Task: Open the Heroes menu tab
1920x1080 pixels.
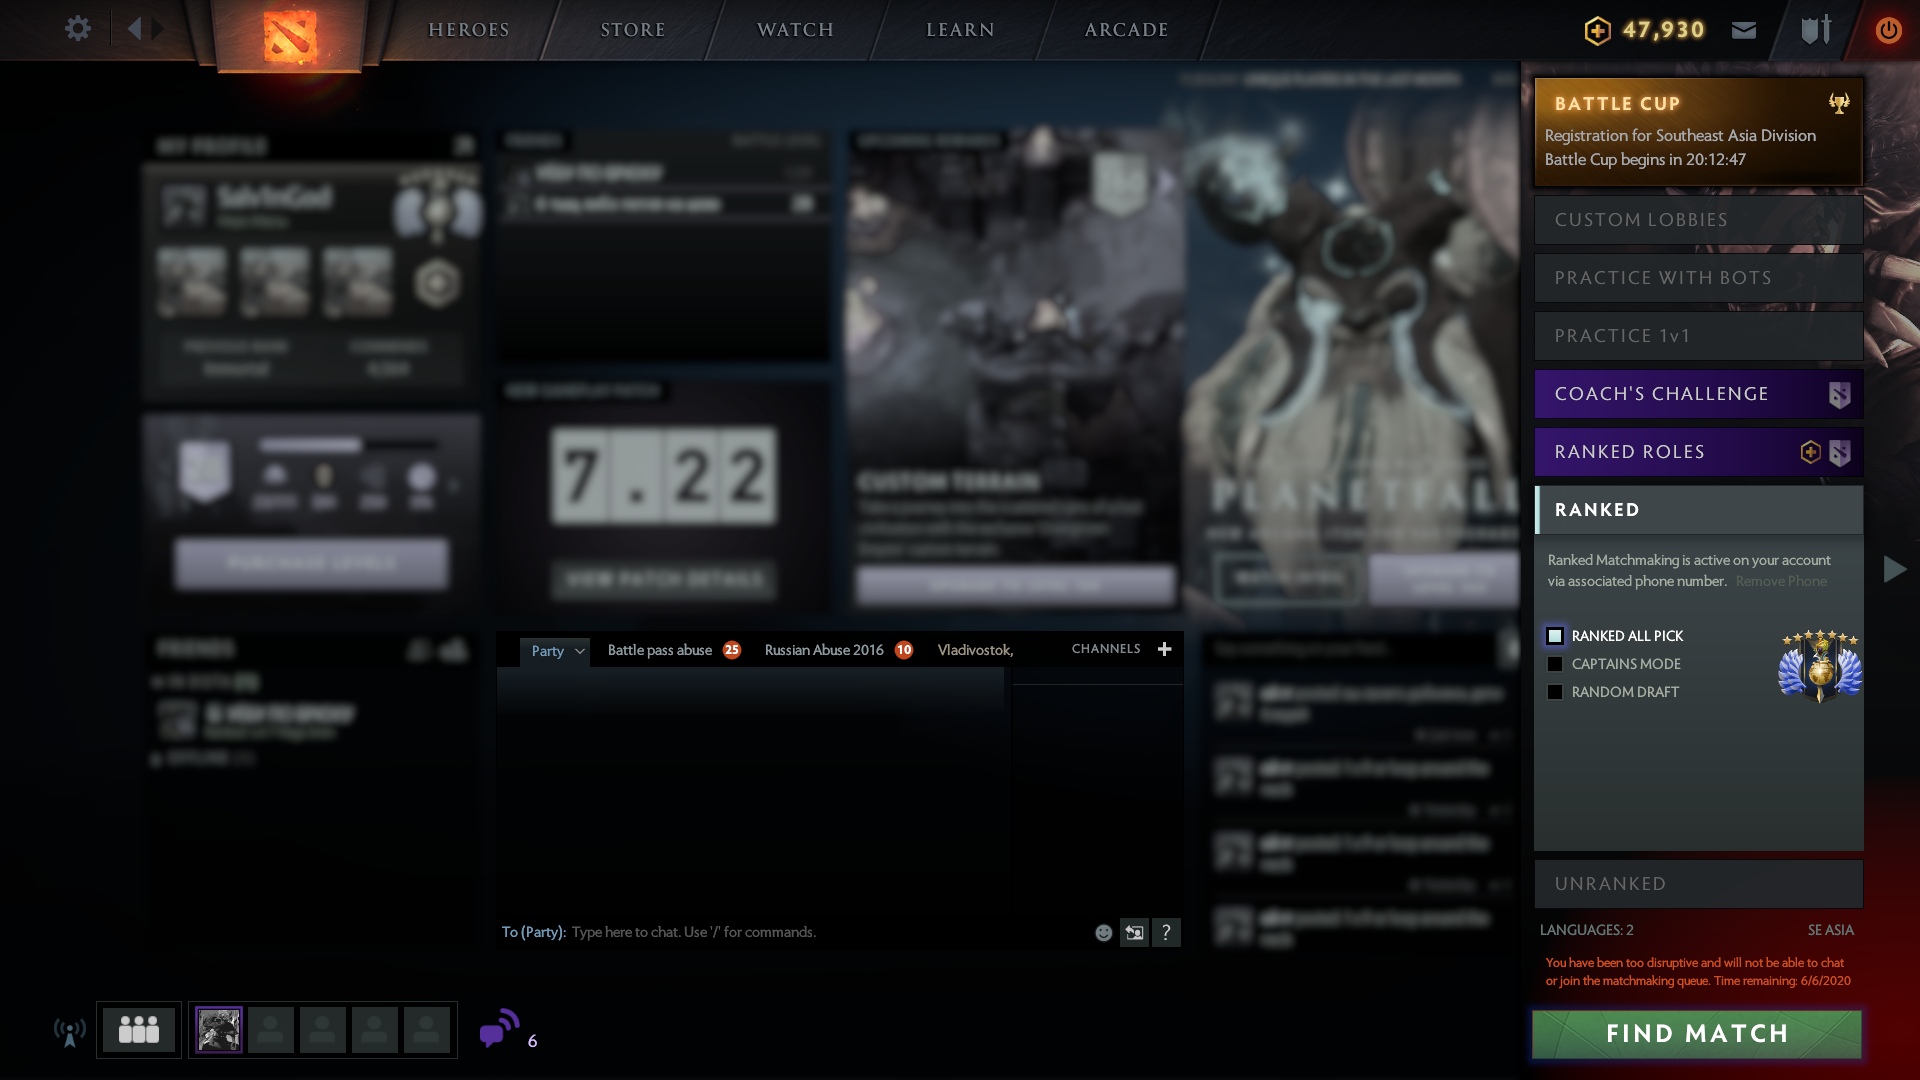Action: point(469,30)
